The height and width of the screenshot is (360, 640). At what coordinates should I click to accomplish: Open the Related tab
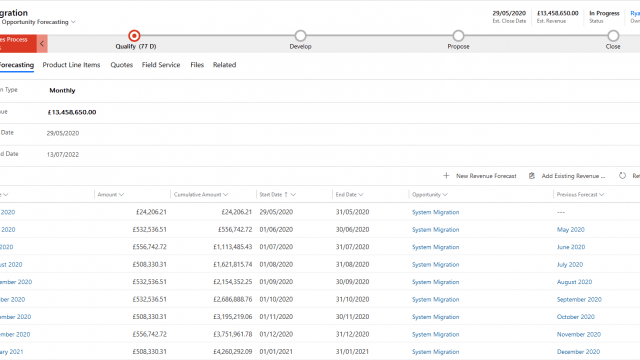[x=224, y=65]
